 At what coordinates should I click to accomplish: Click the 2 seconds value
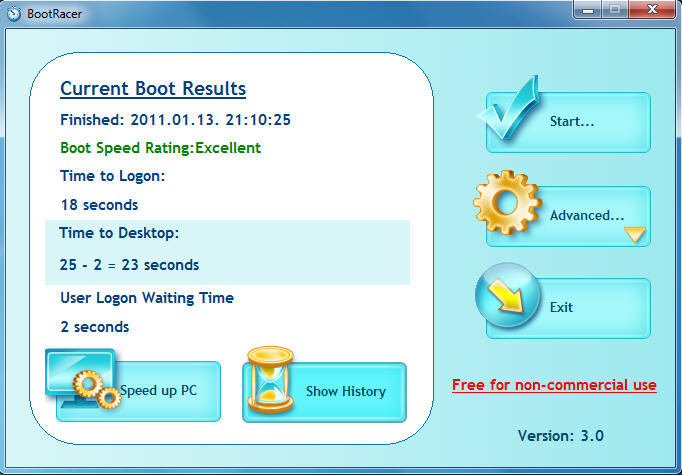[x=95, y=327]
